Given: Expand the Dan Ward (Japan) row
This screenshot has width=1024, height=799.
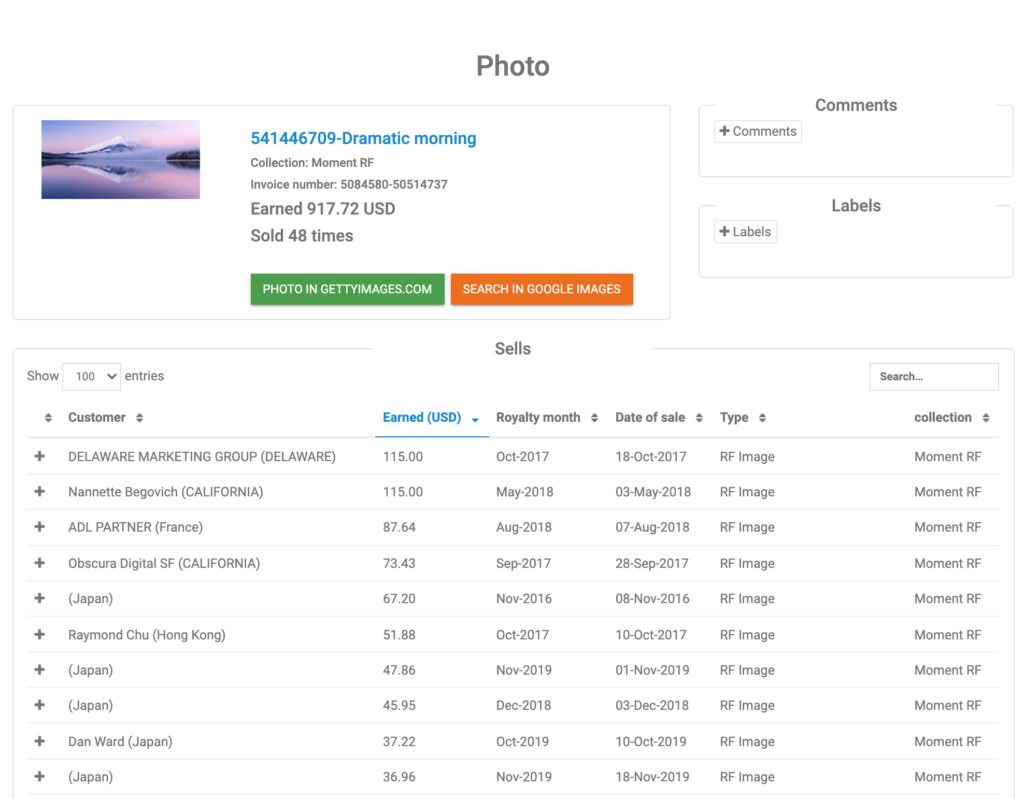Looking at the screenshot, I should (40, 741).
